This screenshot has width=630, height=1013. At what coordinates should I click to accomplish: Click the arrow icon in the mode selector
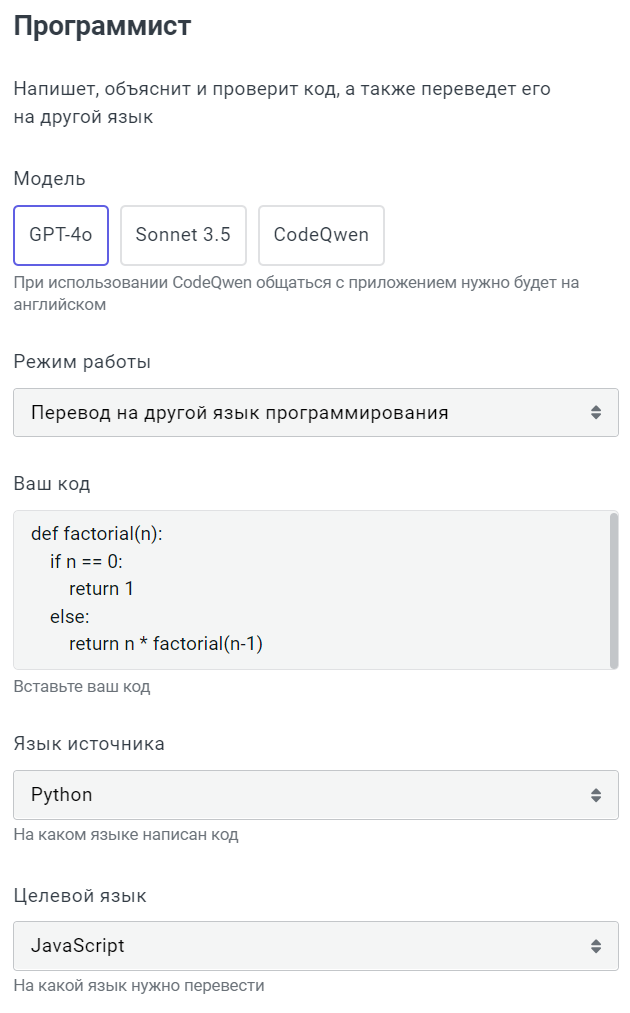point(596,413)
